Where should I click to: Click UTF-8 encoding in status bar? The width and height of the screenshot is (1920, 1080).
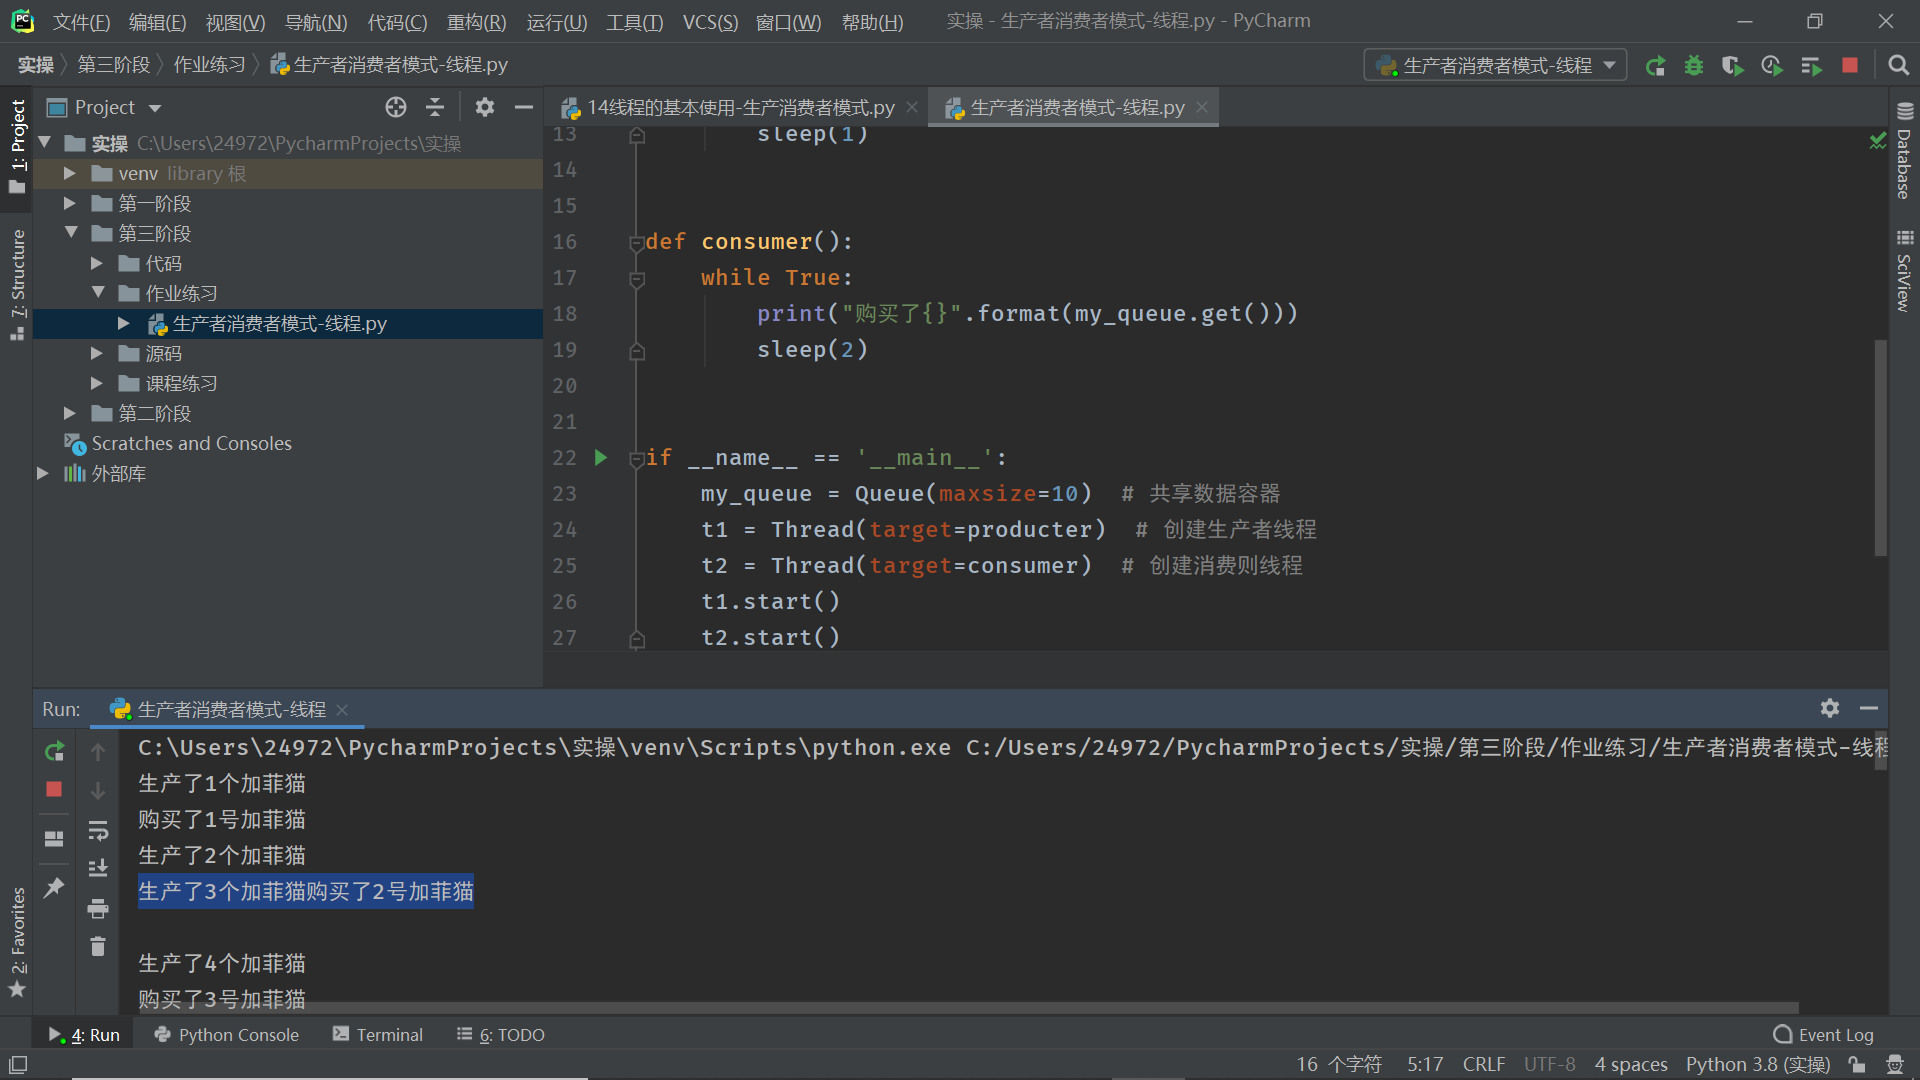(1549, 1065)
